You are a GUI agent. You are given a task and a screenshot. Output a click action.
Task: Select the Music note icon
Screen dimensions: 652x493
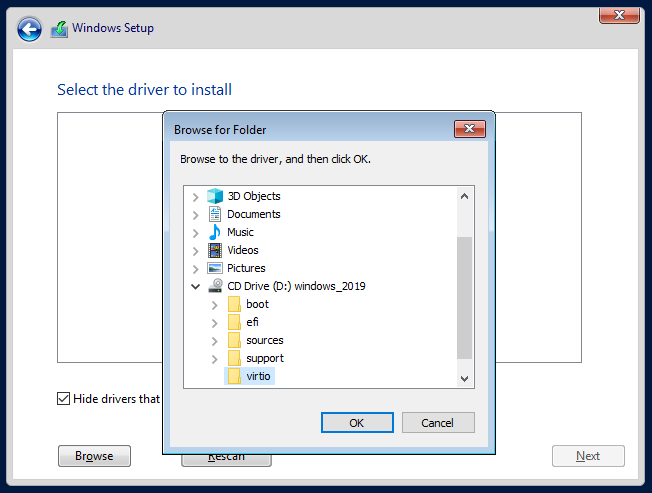(x=215, y=232)
